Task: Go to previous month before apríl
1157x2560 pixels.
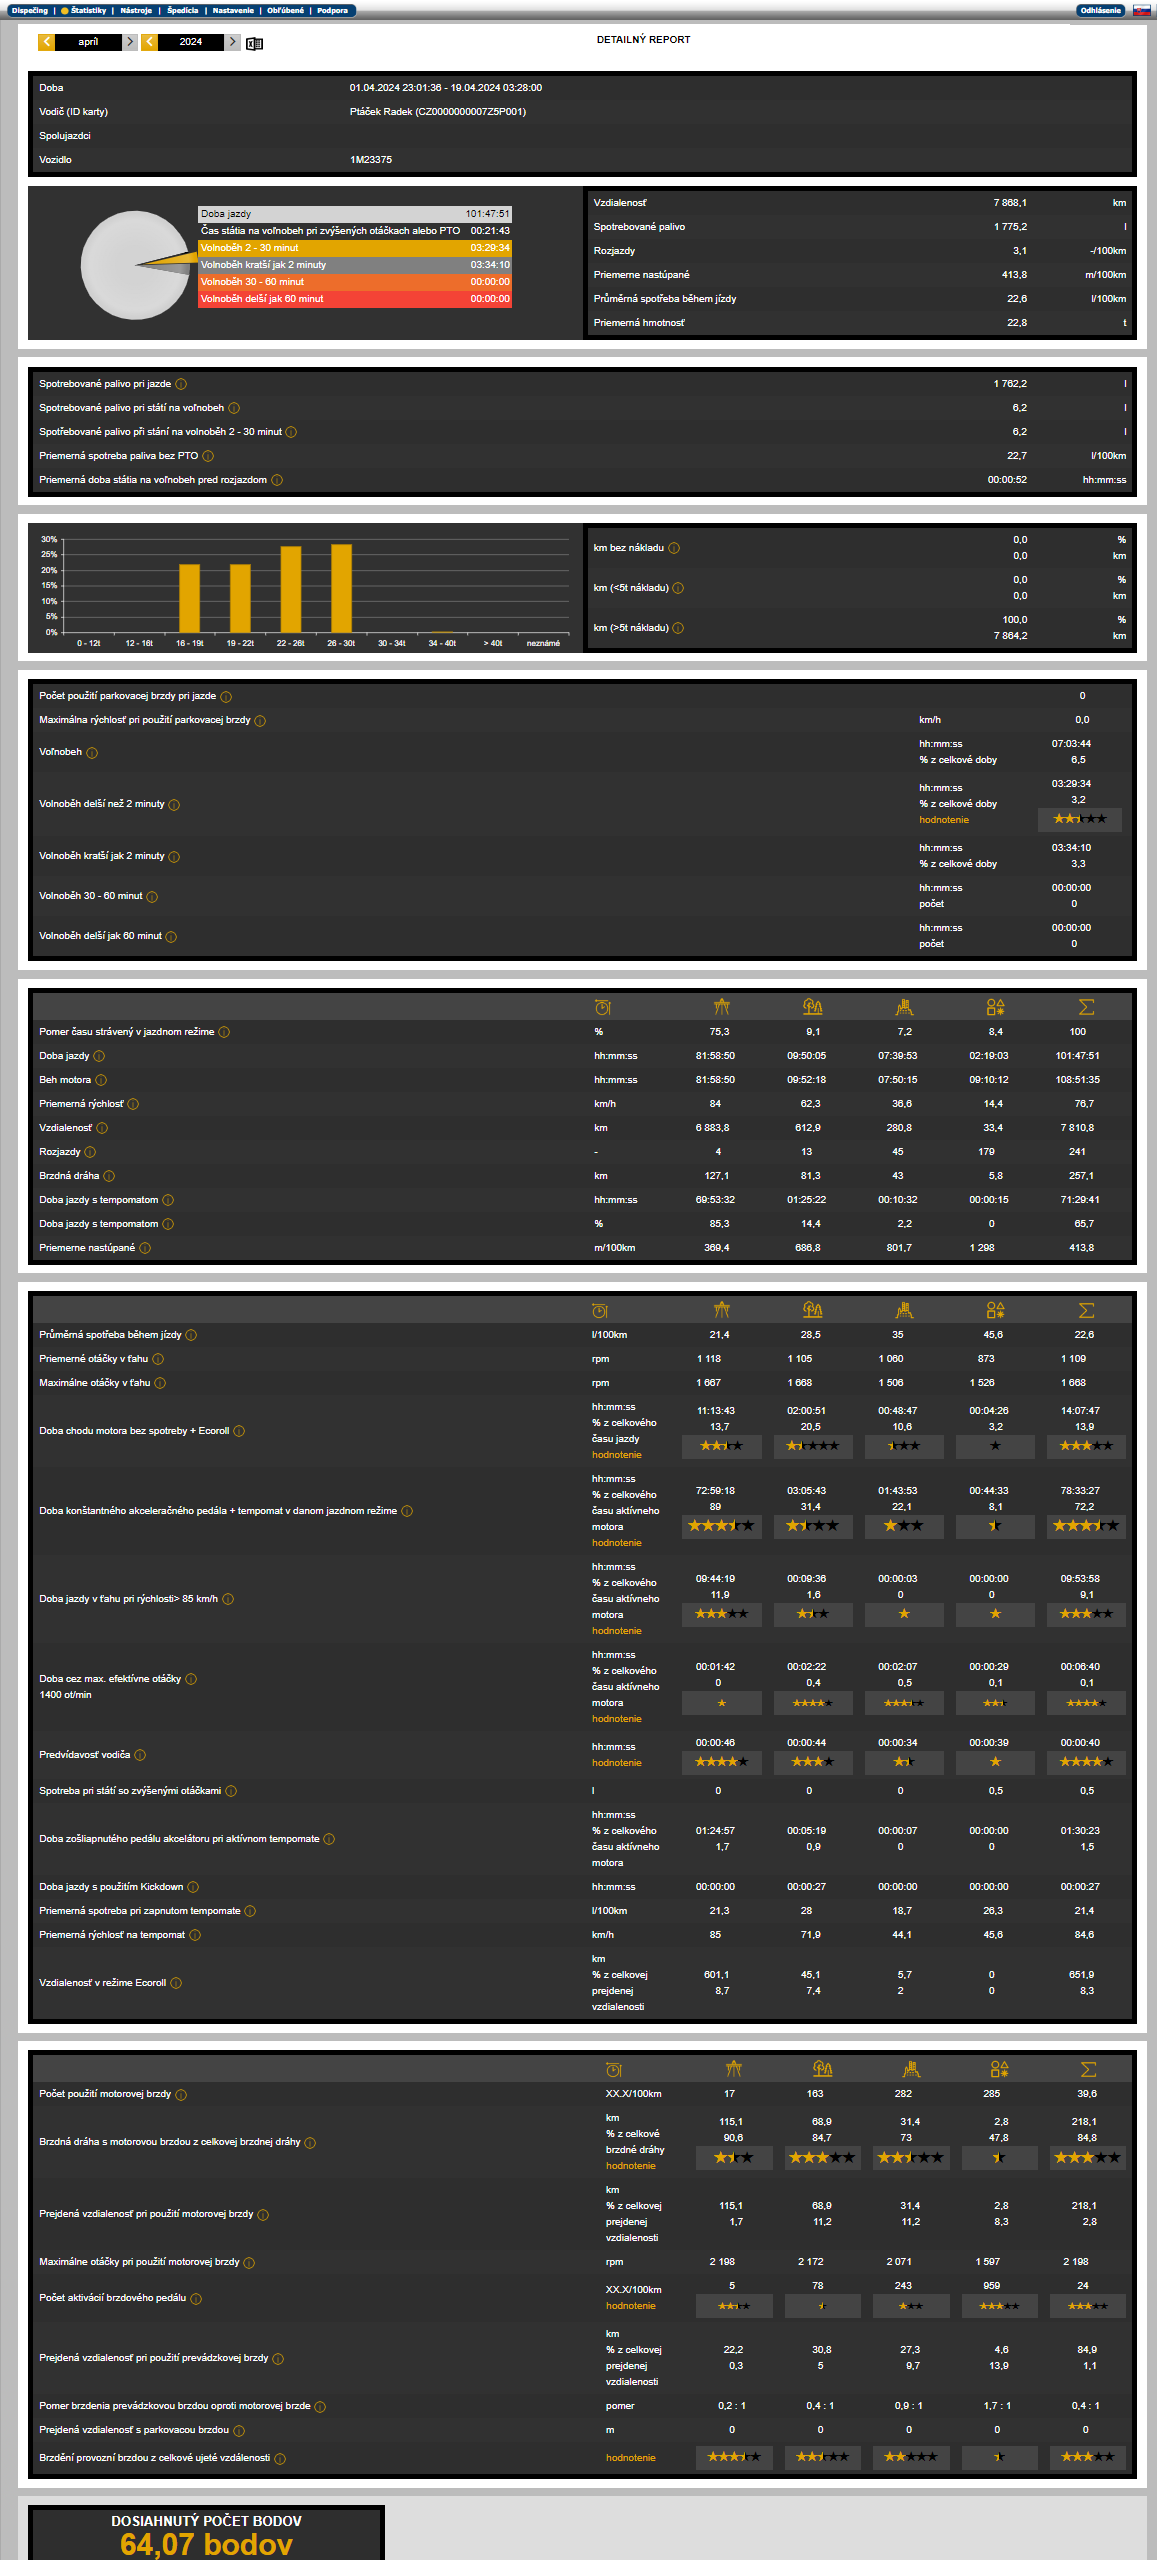Action: tap(46, 42)
